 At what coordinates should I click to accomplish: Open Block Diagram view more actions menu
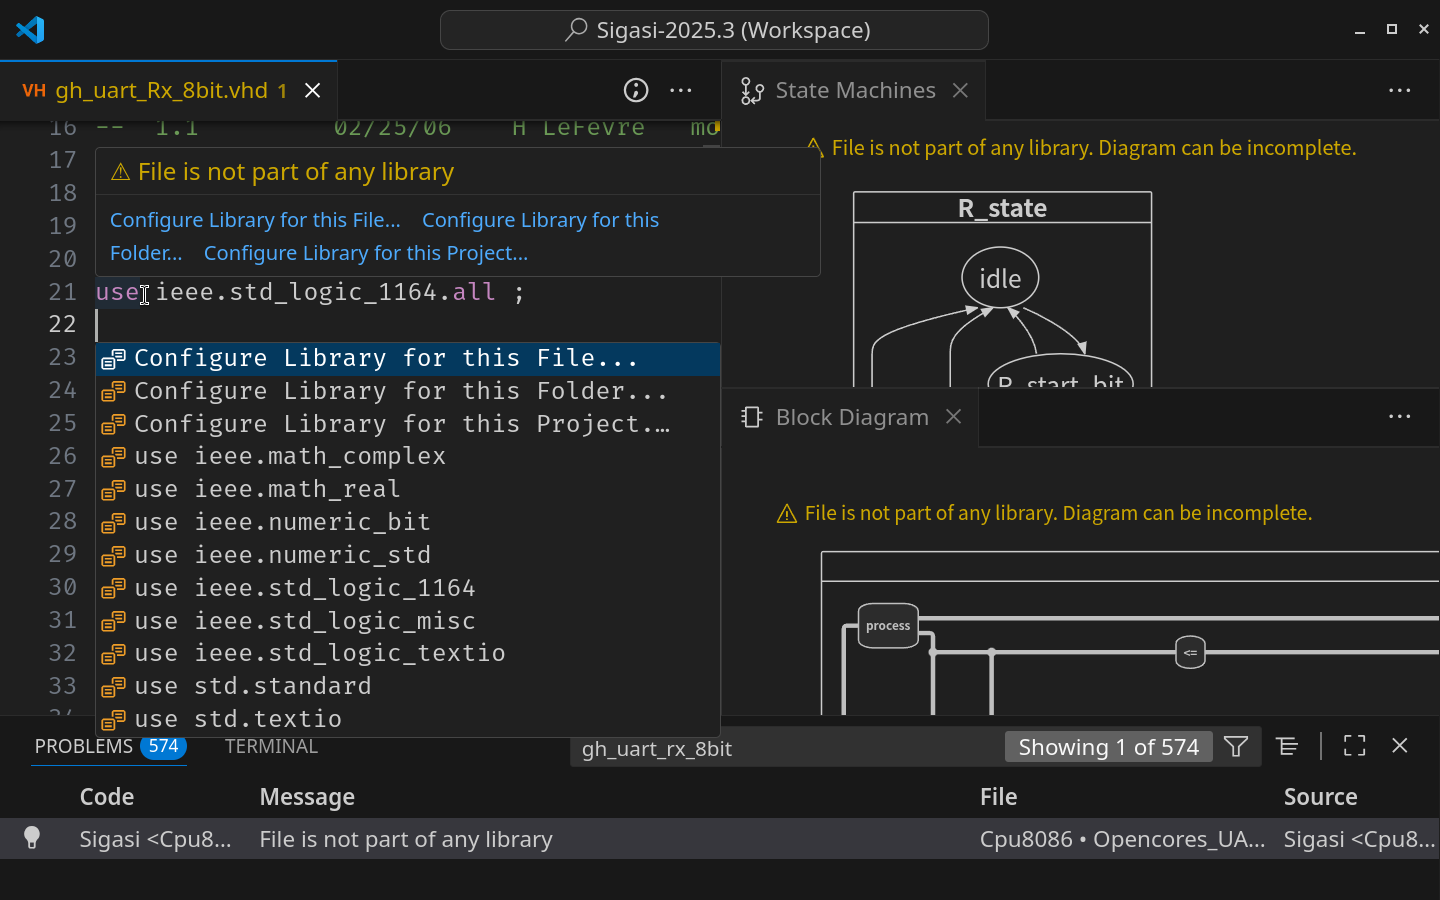coord(1399,417)
